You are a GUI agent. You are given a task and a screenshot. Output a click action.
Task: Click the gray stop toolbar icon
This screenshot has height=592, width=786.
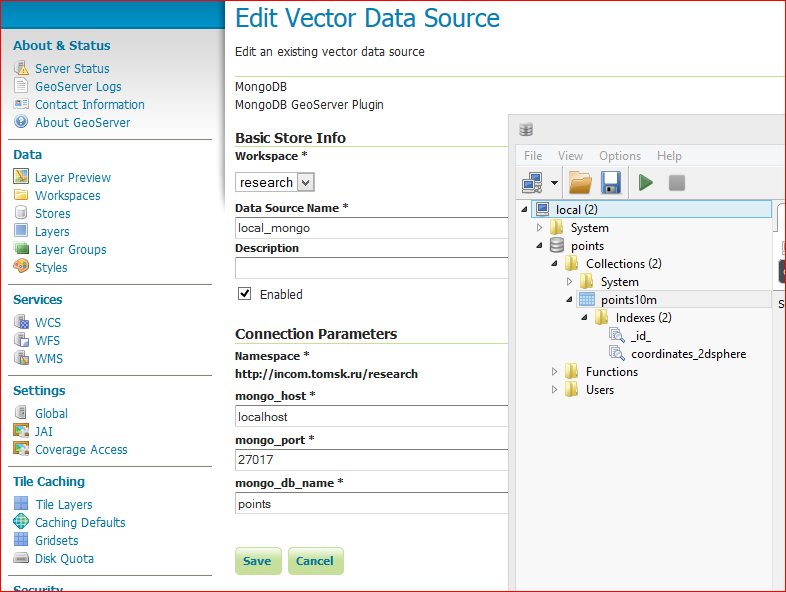[x=677, y=183]
